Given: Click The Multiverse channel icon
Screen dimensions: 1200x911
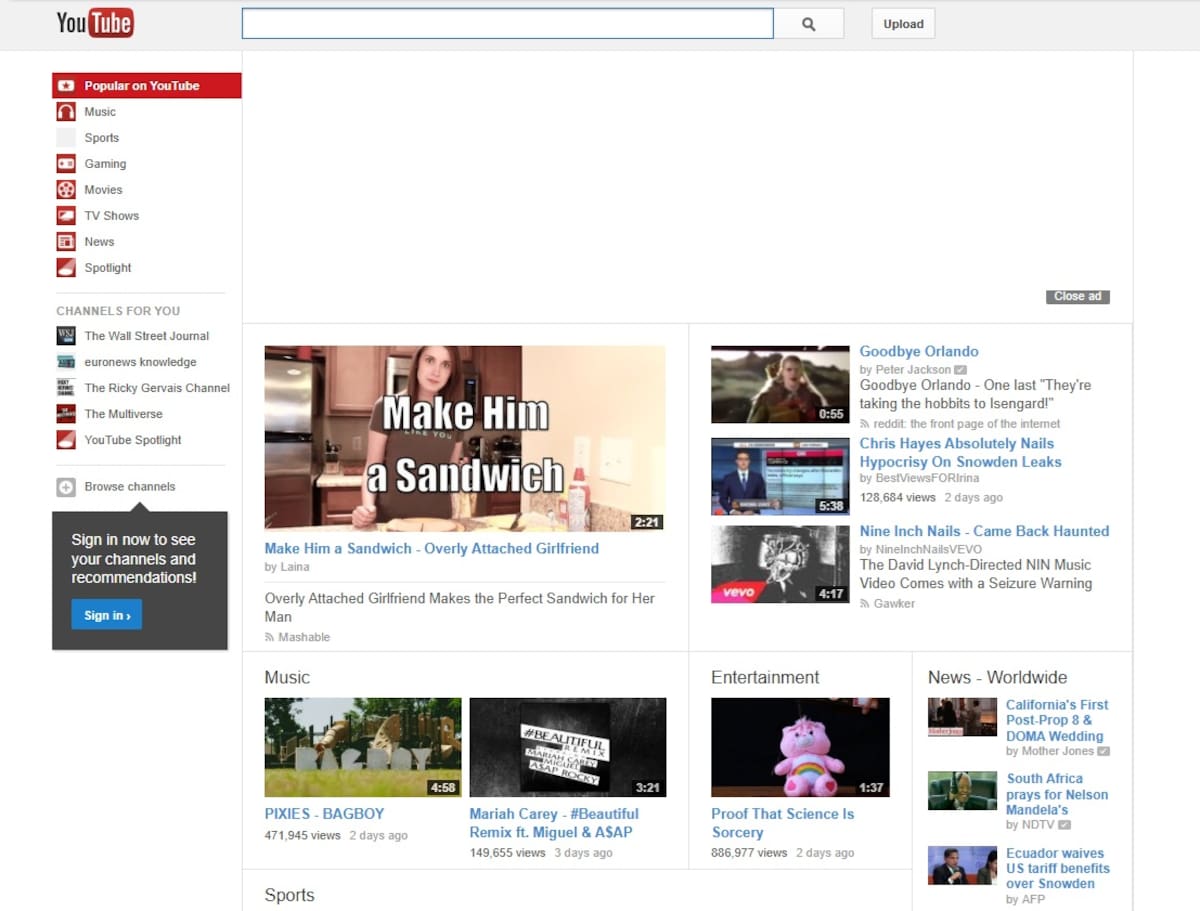Looking at the screenshot, I should (66, 414).
